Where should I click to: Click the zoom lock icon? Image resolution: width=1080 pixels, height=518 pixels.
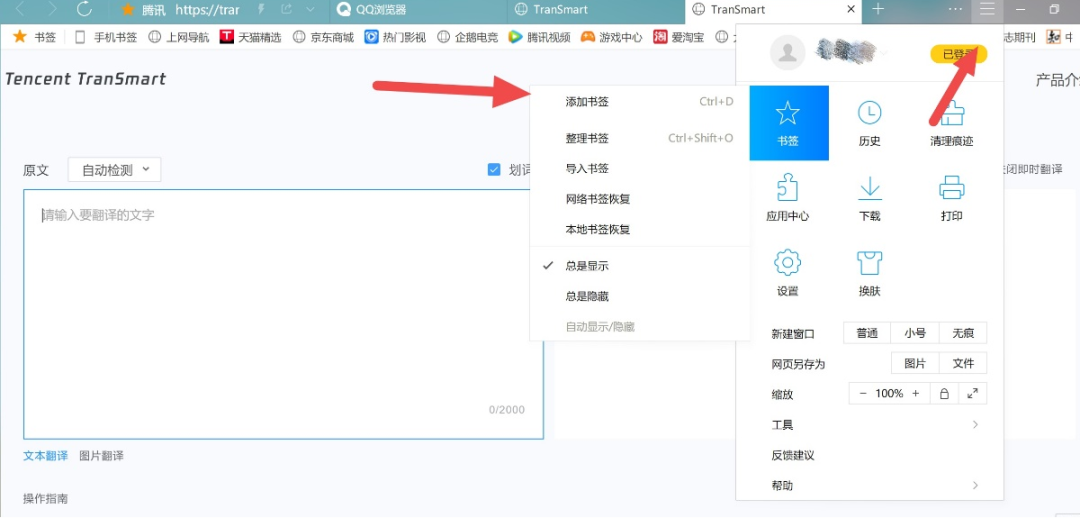(x=944, y=393)
